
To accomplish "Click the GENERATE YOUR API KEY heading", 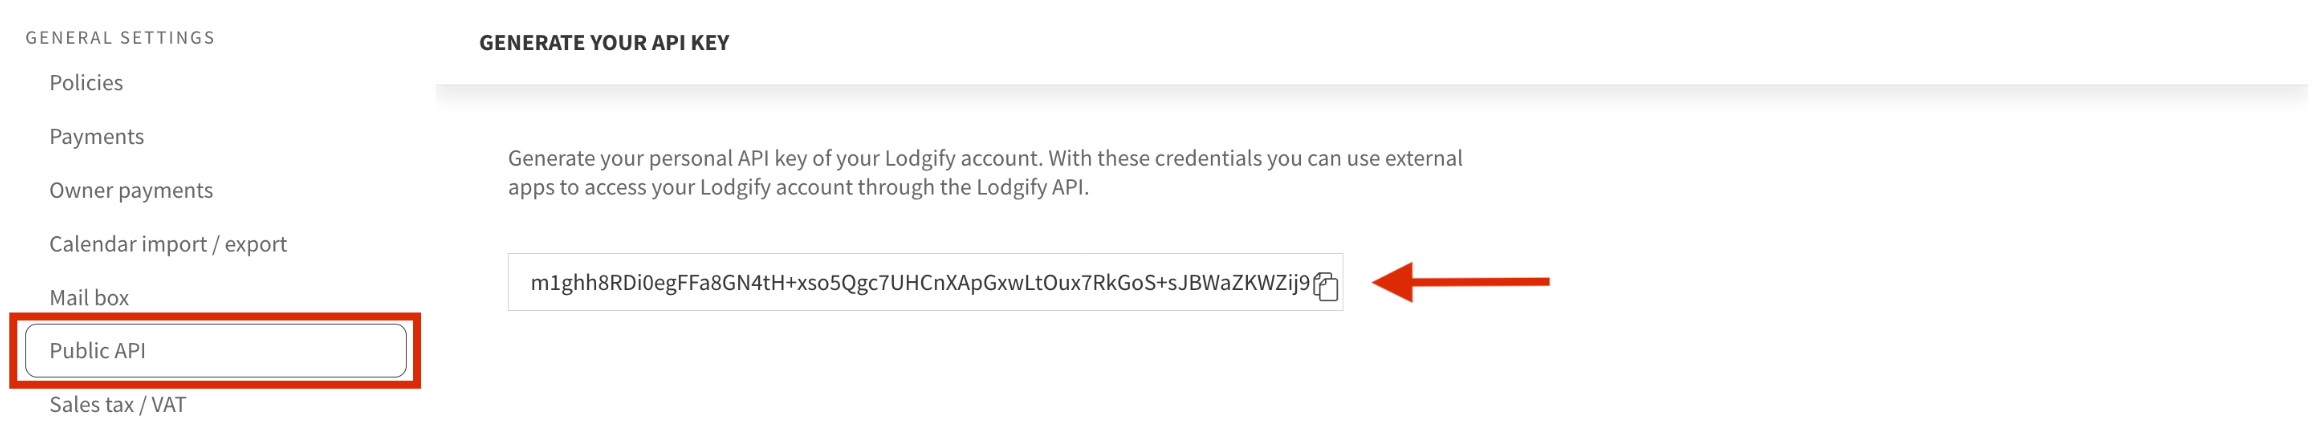I will 604,43.
